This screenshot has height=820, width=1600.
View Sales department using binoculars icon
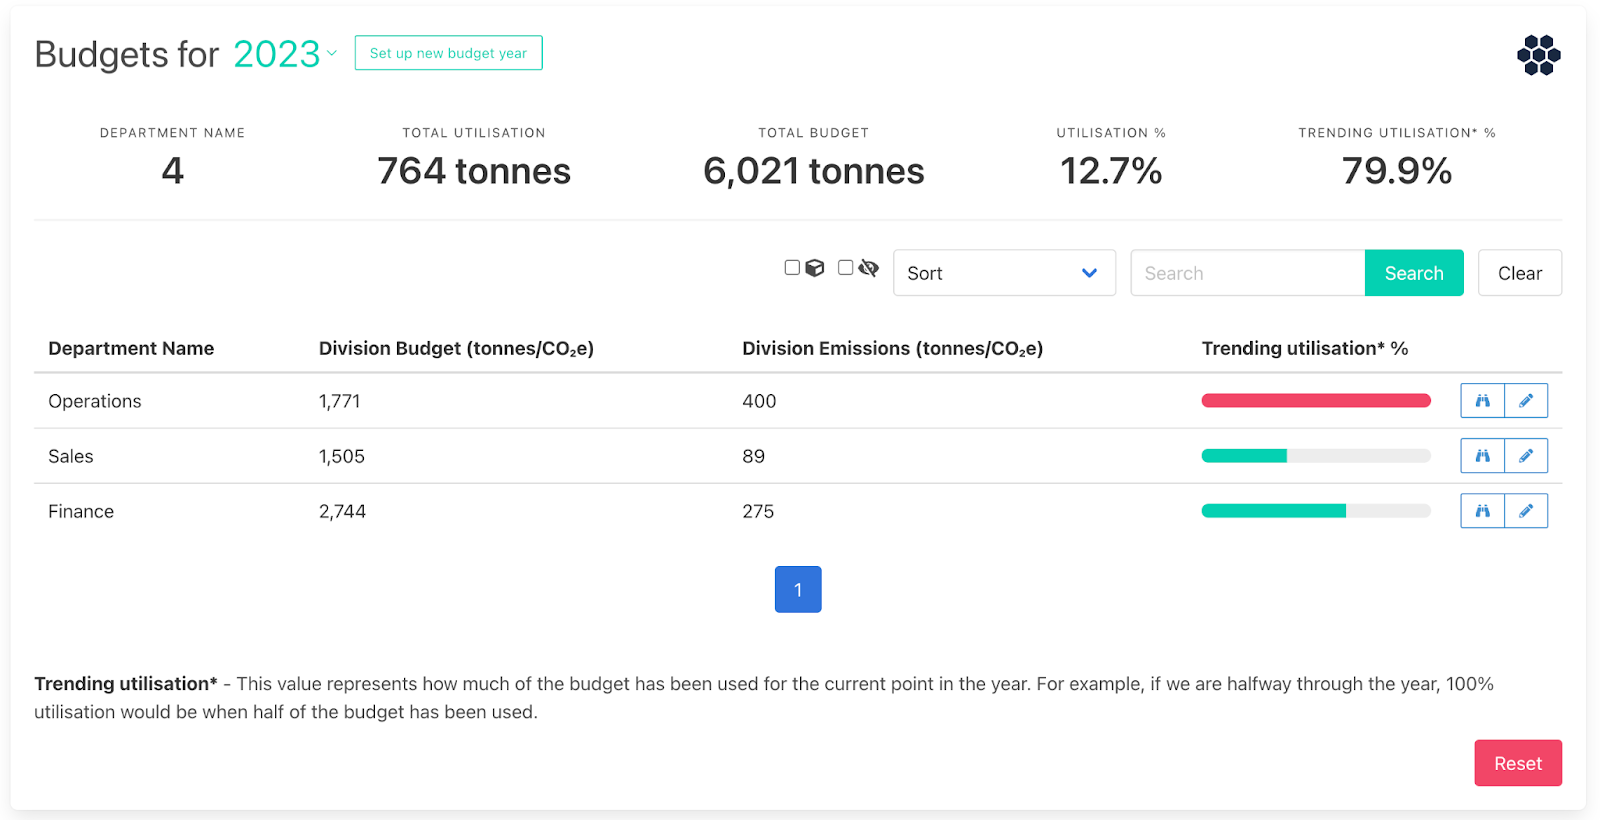(x=1482, y=456)
